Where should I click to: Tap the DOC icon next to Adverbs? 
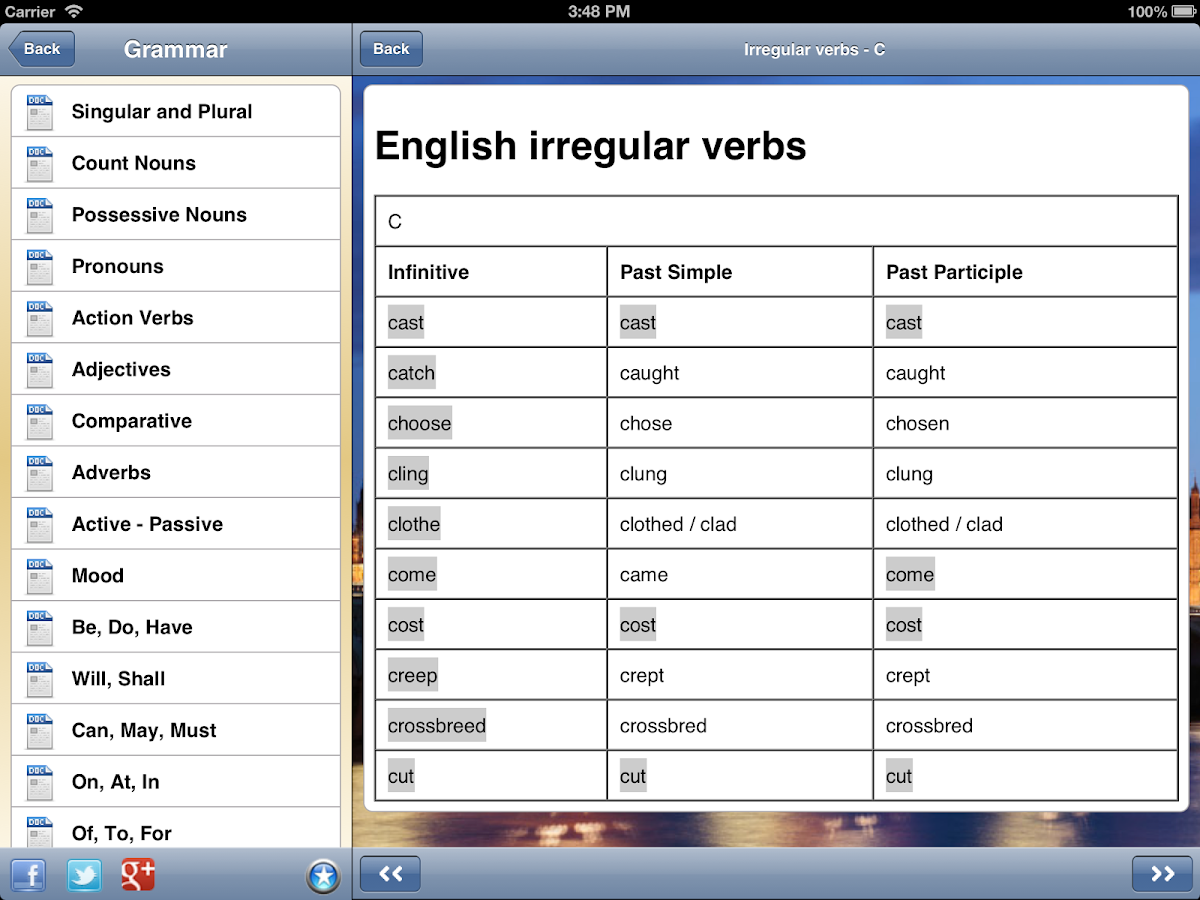click(39, 472)
